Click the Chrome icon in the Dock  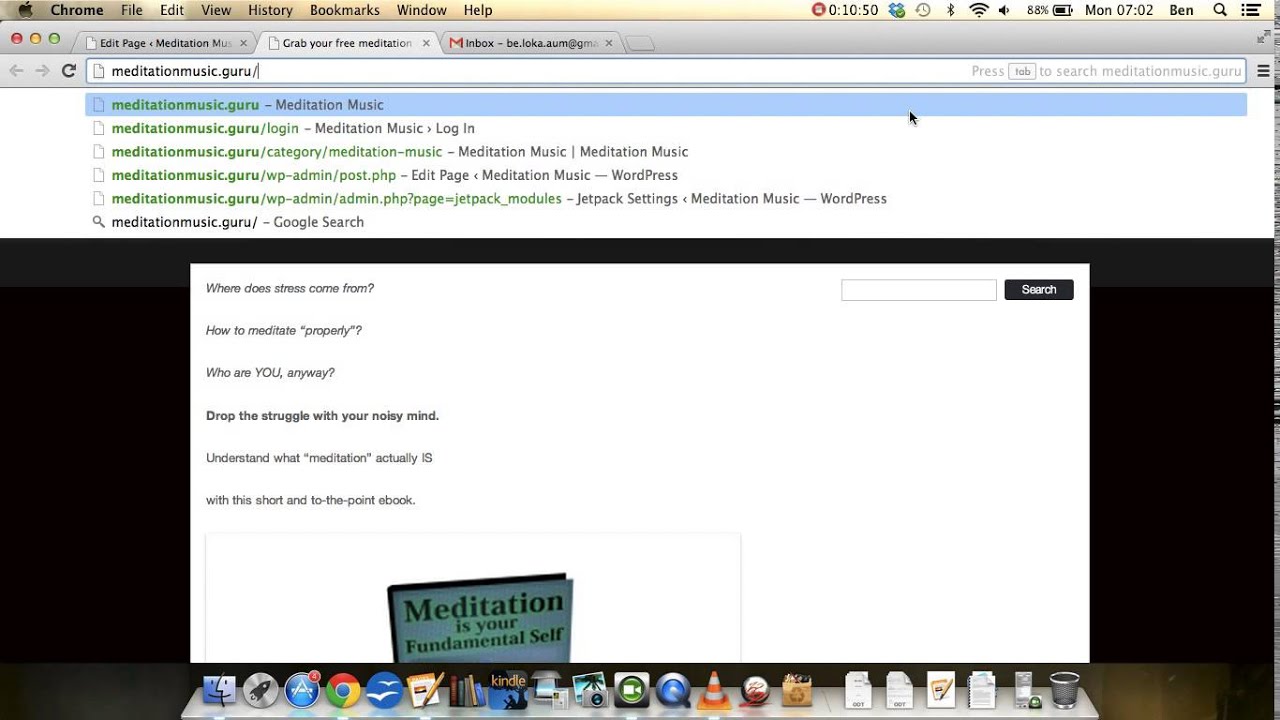[x=343, y=690]
